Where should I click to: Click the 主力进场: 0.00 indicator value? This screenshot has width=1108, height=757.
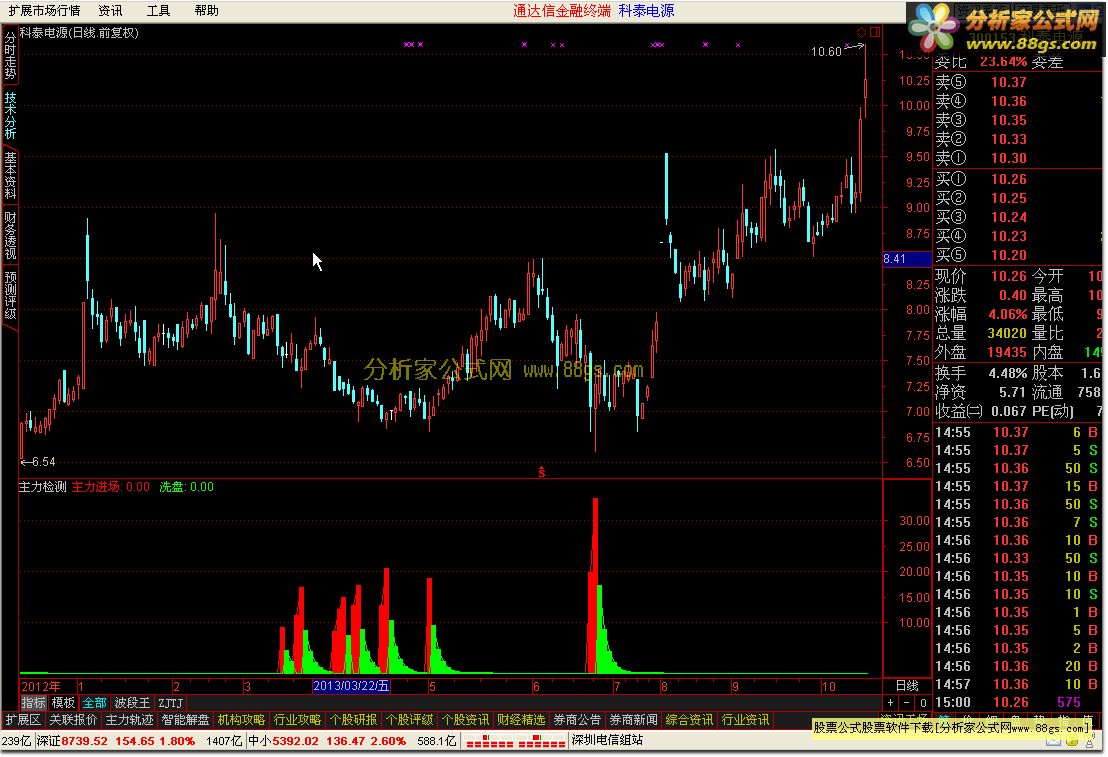(111, 487)
